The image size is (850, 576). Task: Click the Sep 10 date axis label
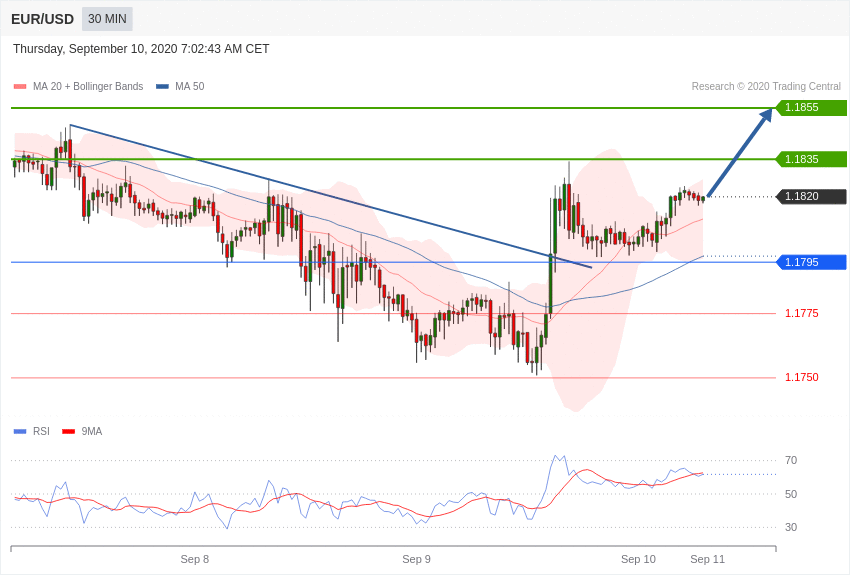pos(638,559)
